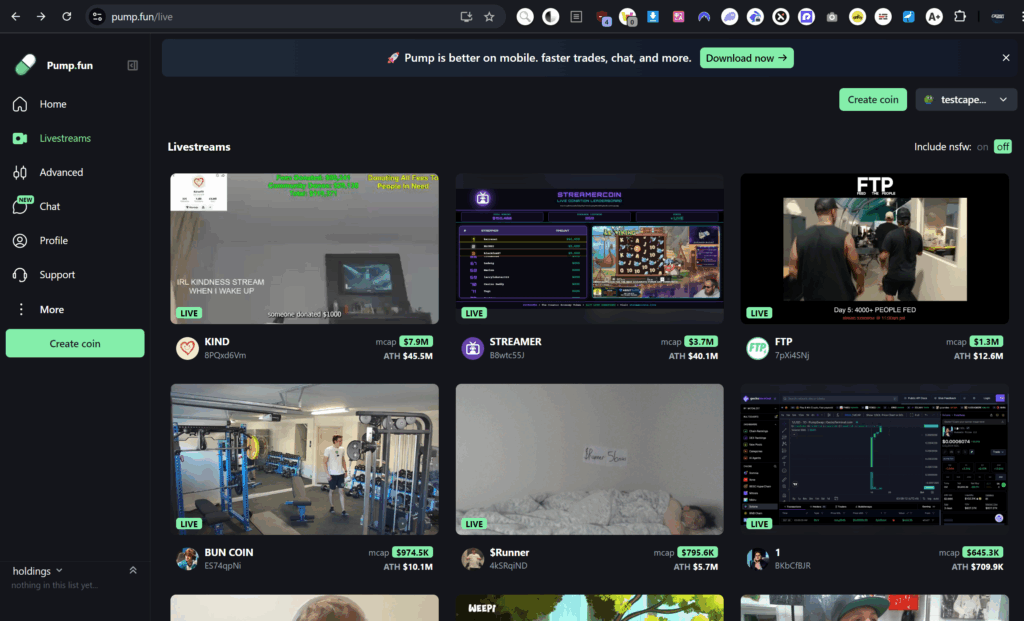Click the BUN COIN avatar
This screenshot has height=621, width=1024.
pos(187,559)
